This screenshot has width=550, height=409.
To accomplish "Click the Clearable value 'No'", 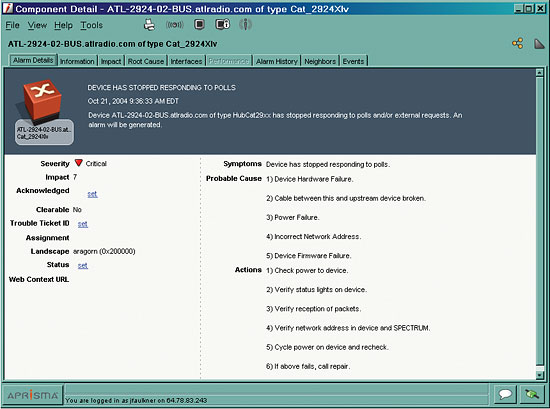I will (77, 210).
